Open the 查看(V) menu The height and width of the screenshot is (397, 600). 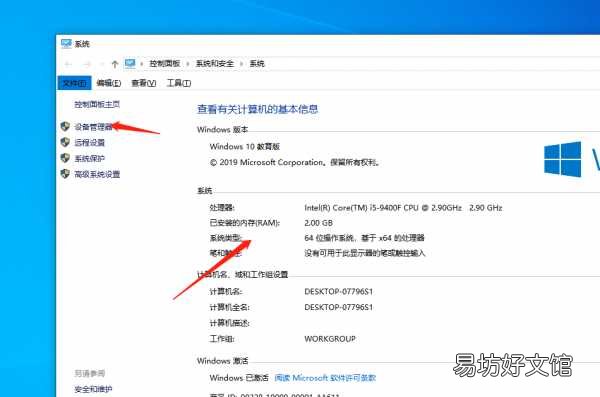(144, 83)
